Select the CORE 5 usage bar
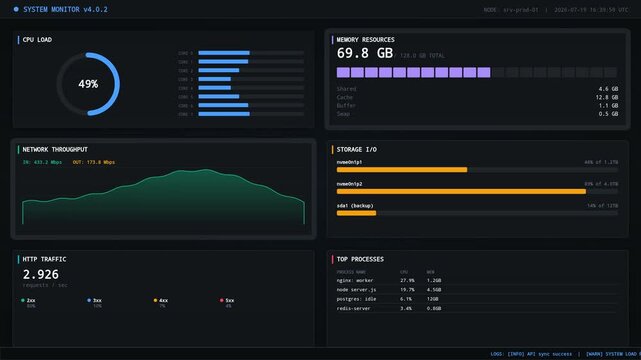 [251, 96]
